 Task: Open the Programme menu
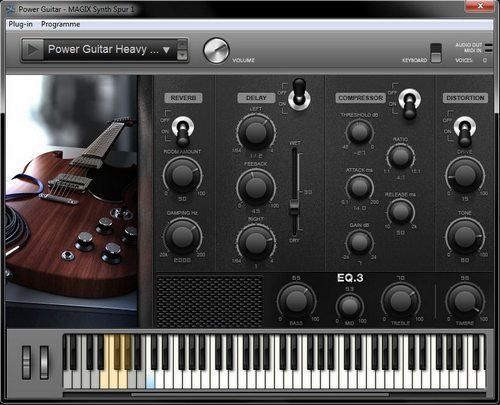tap(61, 24)
